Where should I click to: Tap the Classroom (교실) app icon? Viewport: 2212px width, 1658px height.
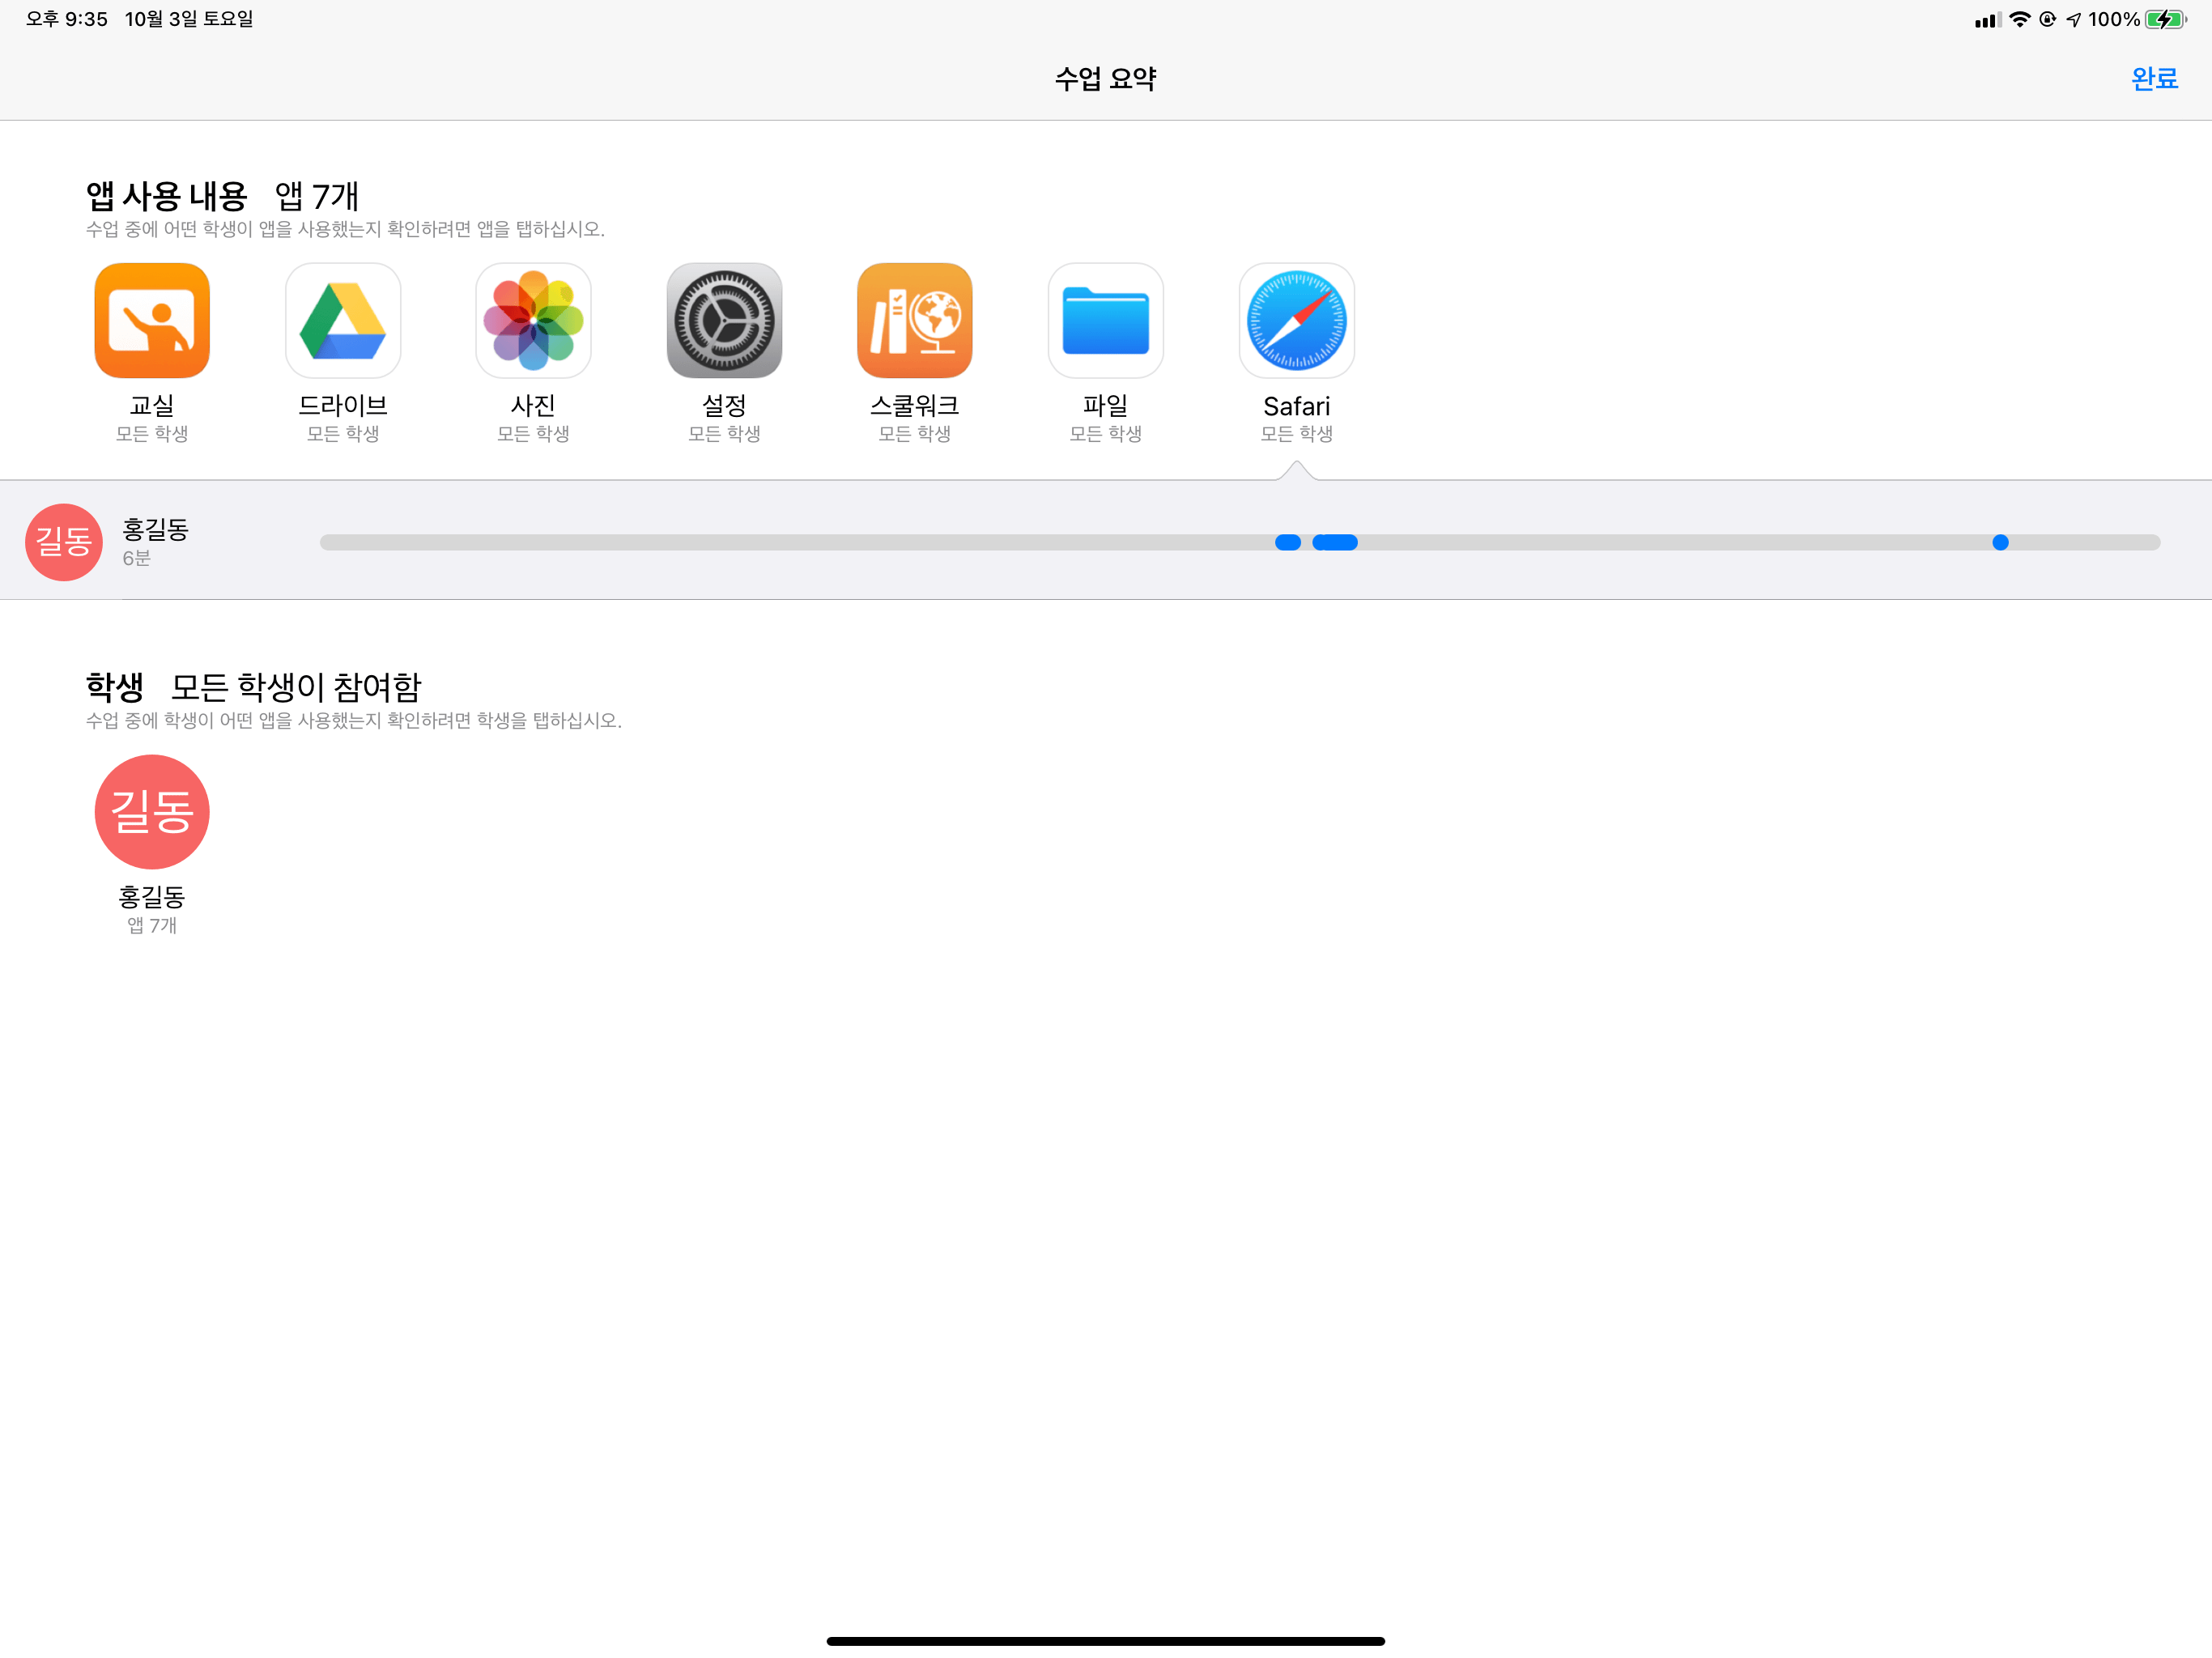click(152, 320)
